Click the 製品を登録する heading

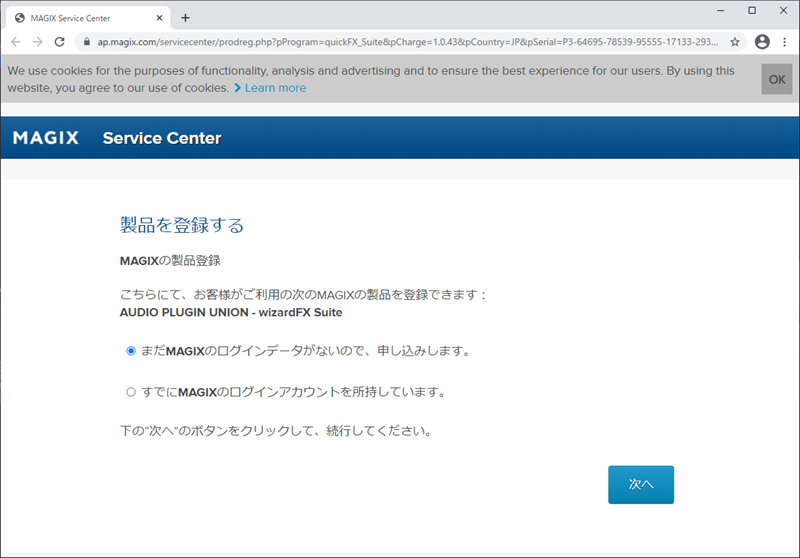tap(182, 225)
